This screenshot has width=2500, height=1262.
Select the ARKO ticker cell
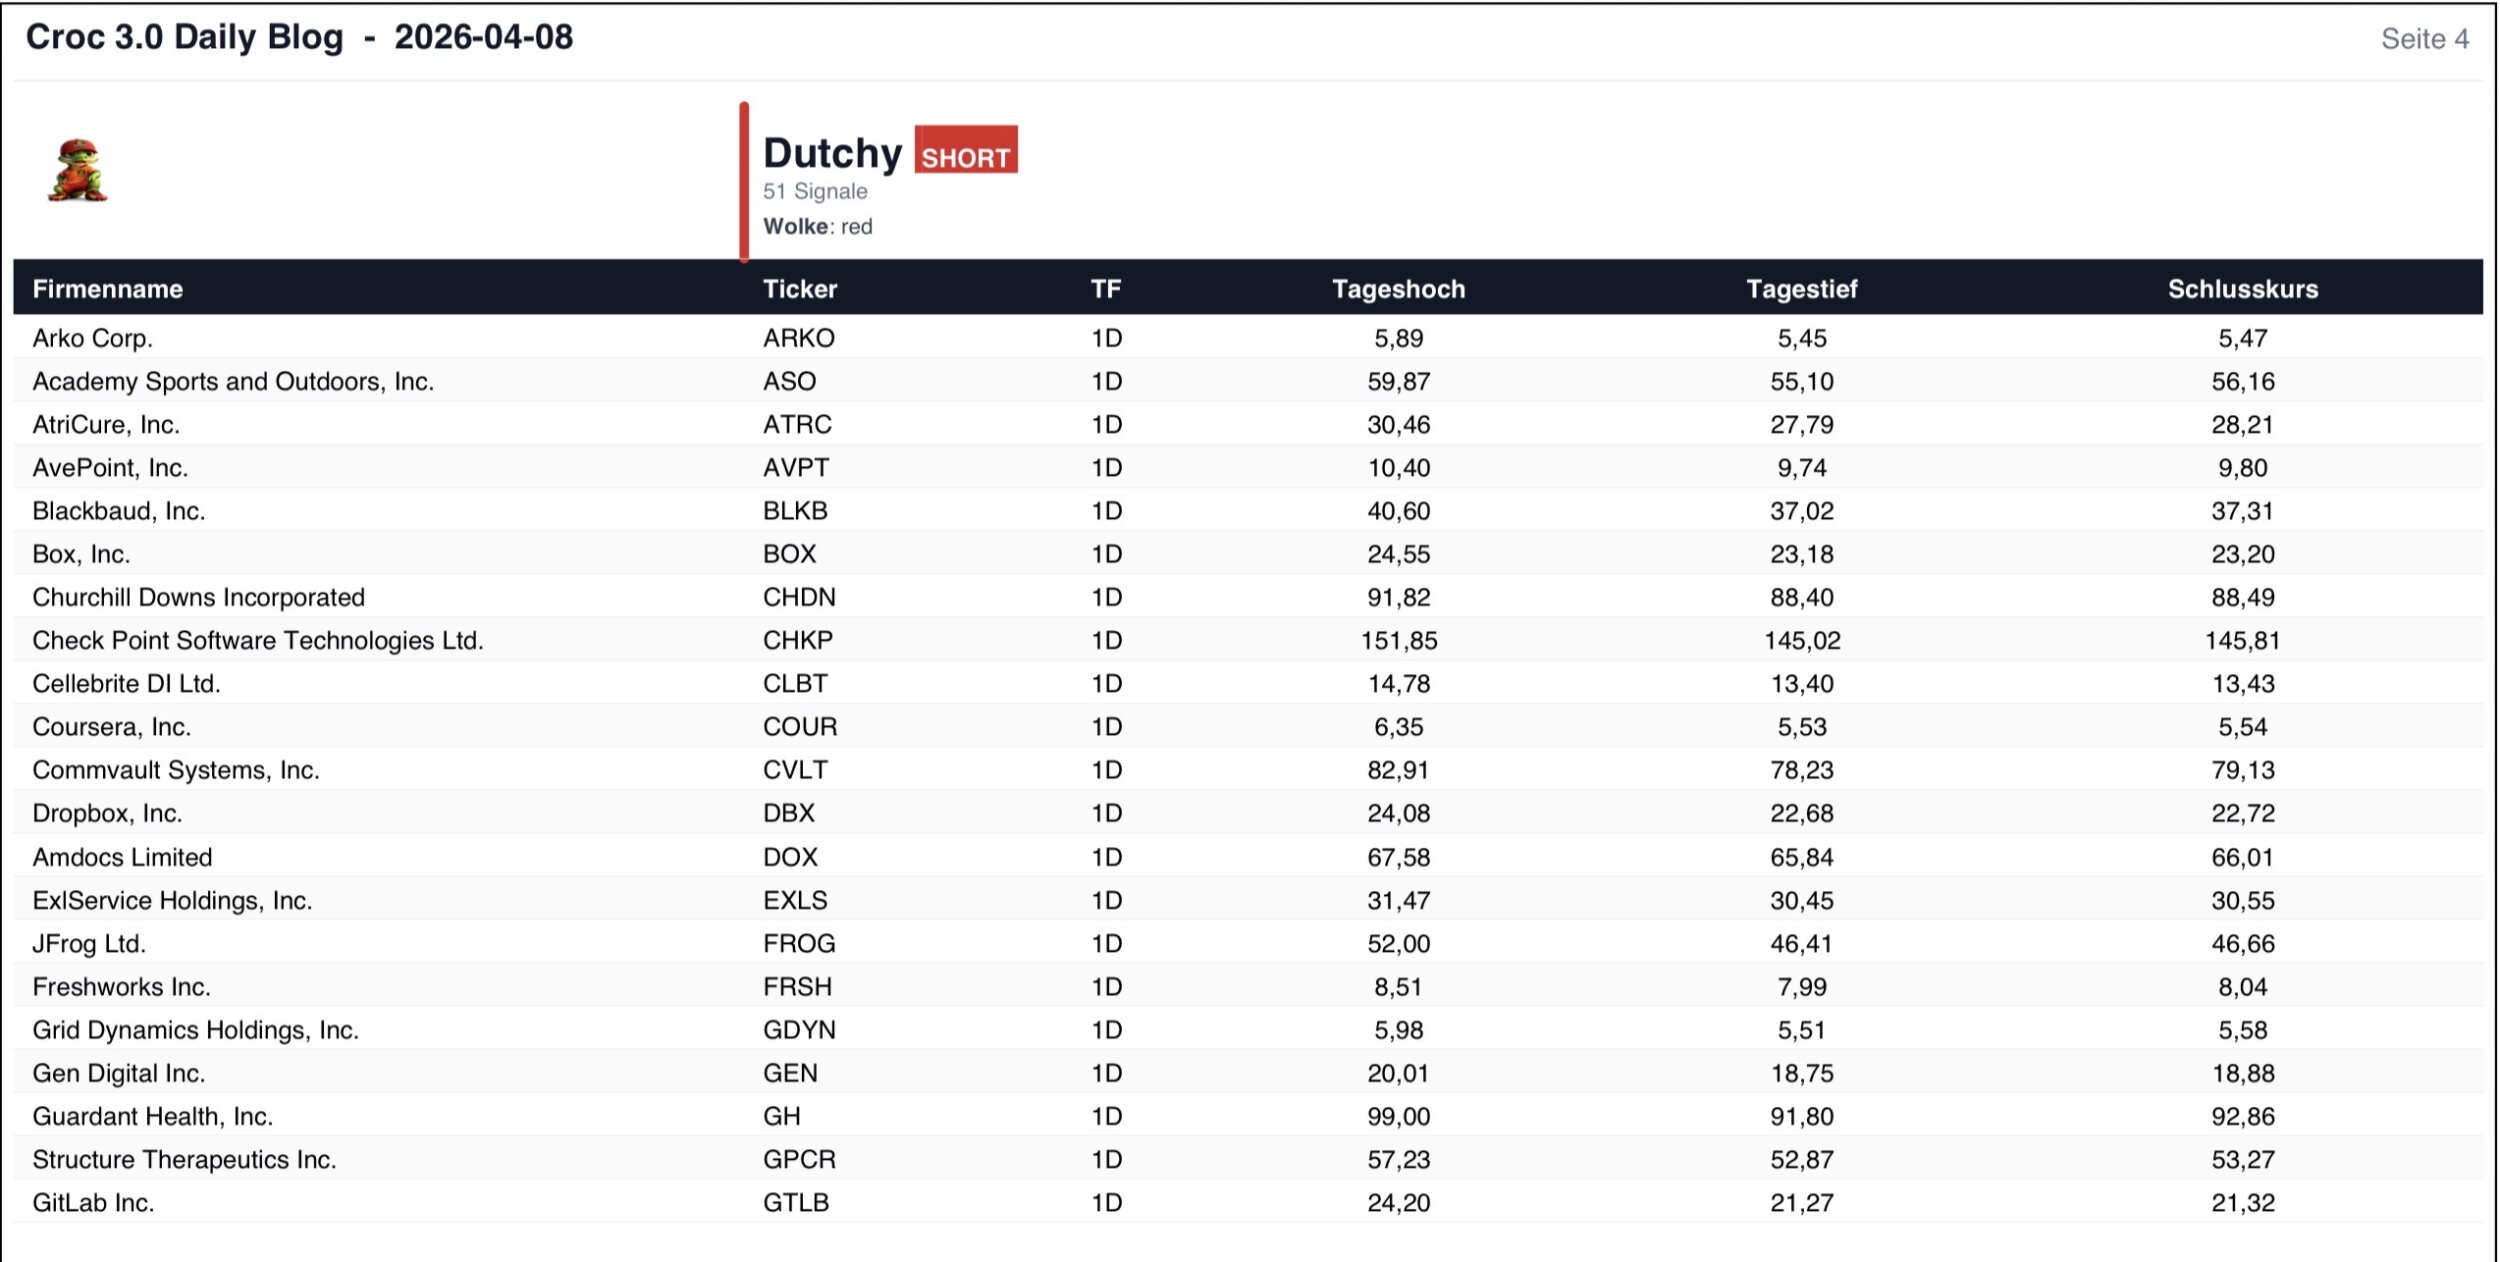798,338
